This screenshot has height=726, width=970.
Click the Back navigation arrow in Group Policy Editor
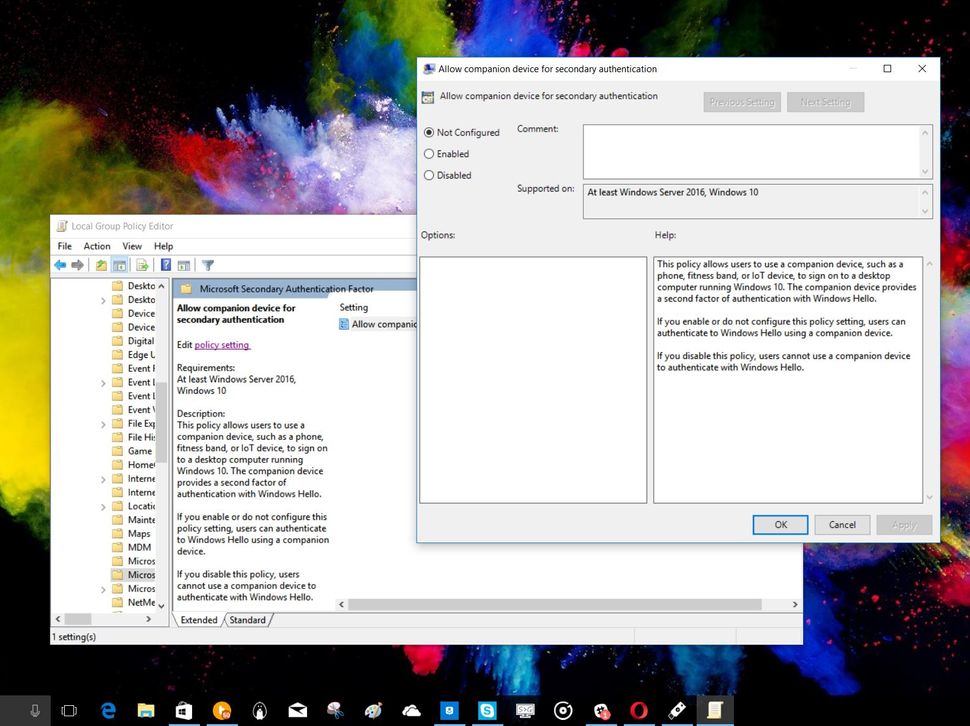[x=61, y=265]
